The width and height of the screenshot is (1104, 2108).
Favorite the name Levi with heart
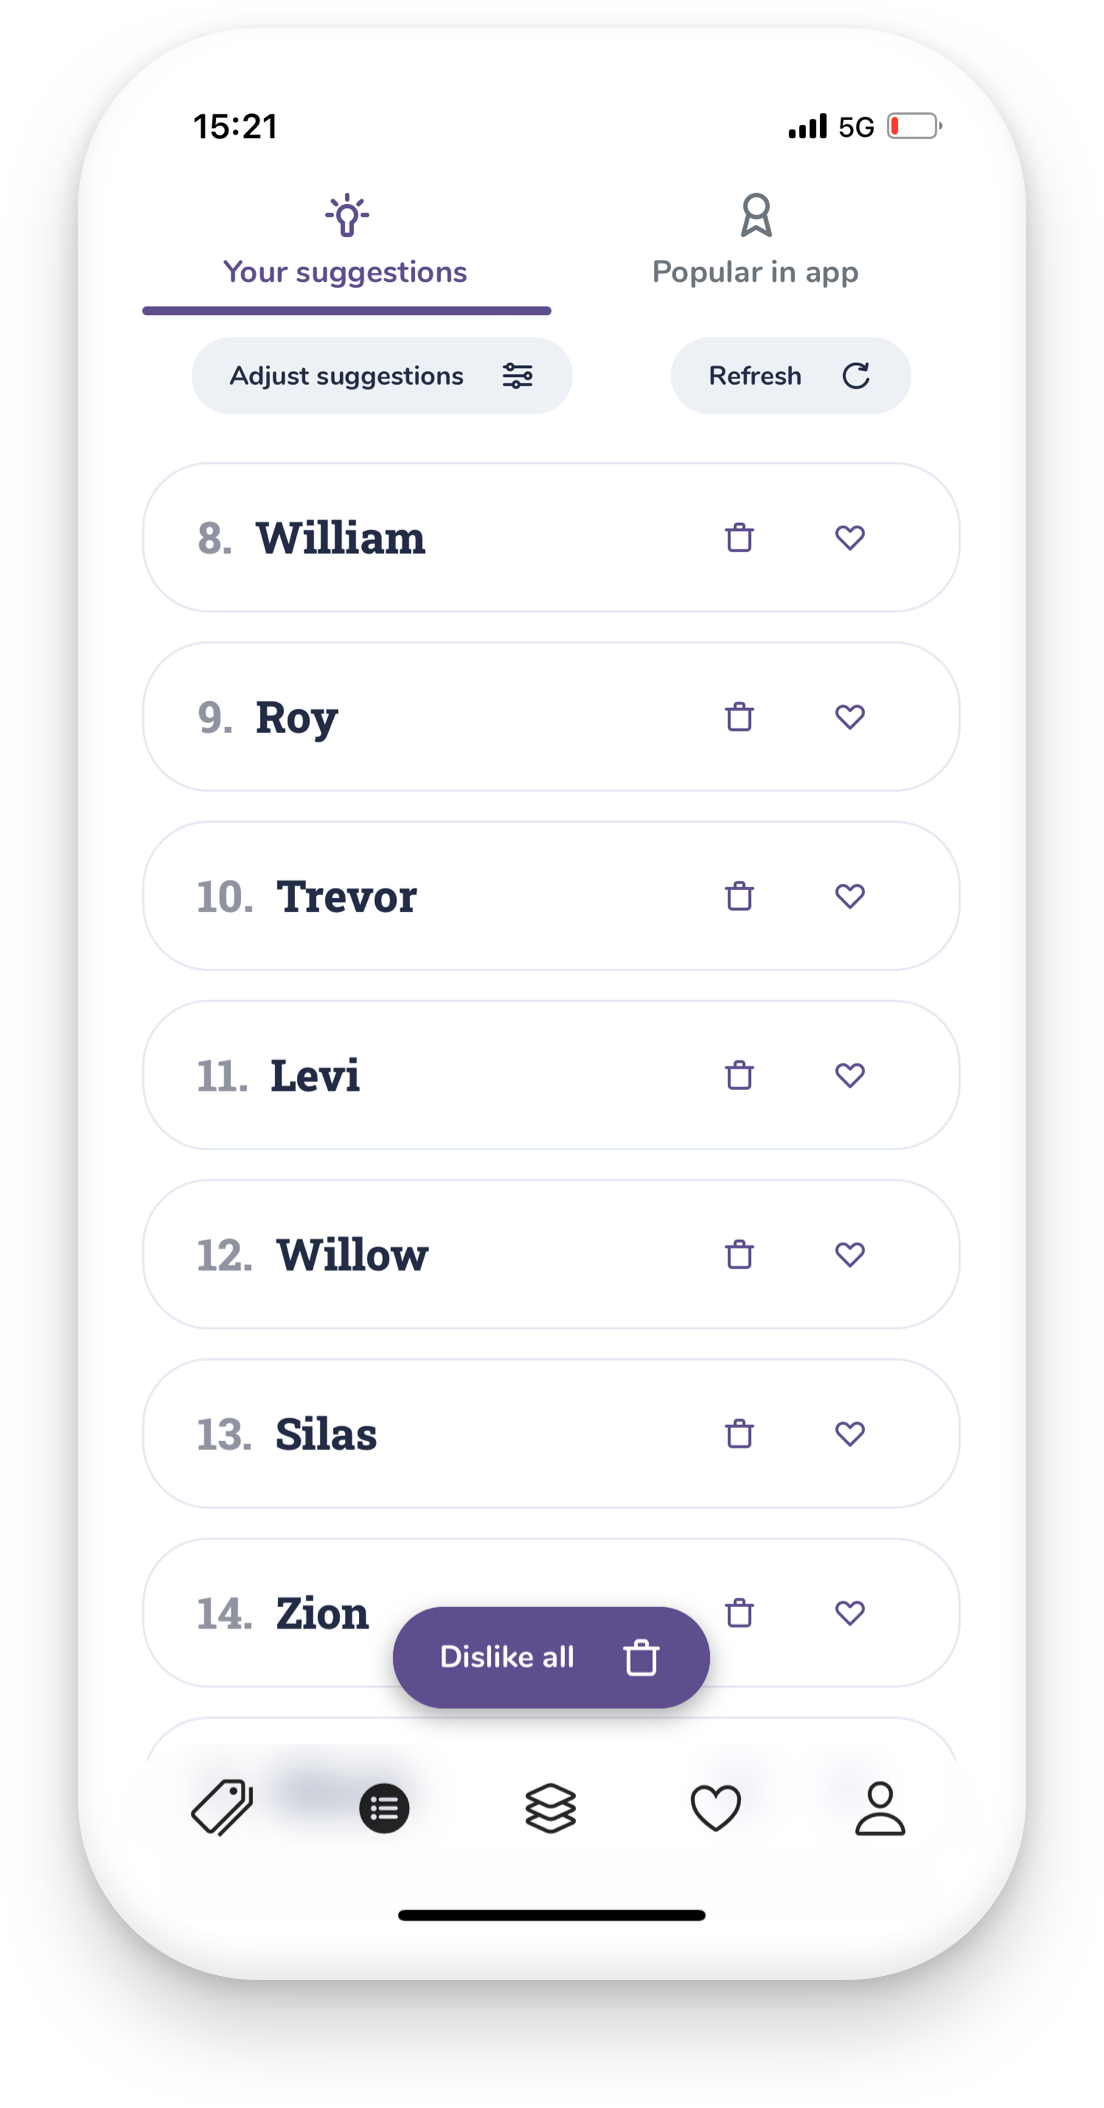pyautogui.click(x=850, y=1075)
